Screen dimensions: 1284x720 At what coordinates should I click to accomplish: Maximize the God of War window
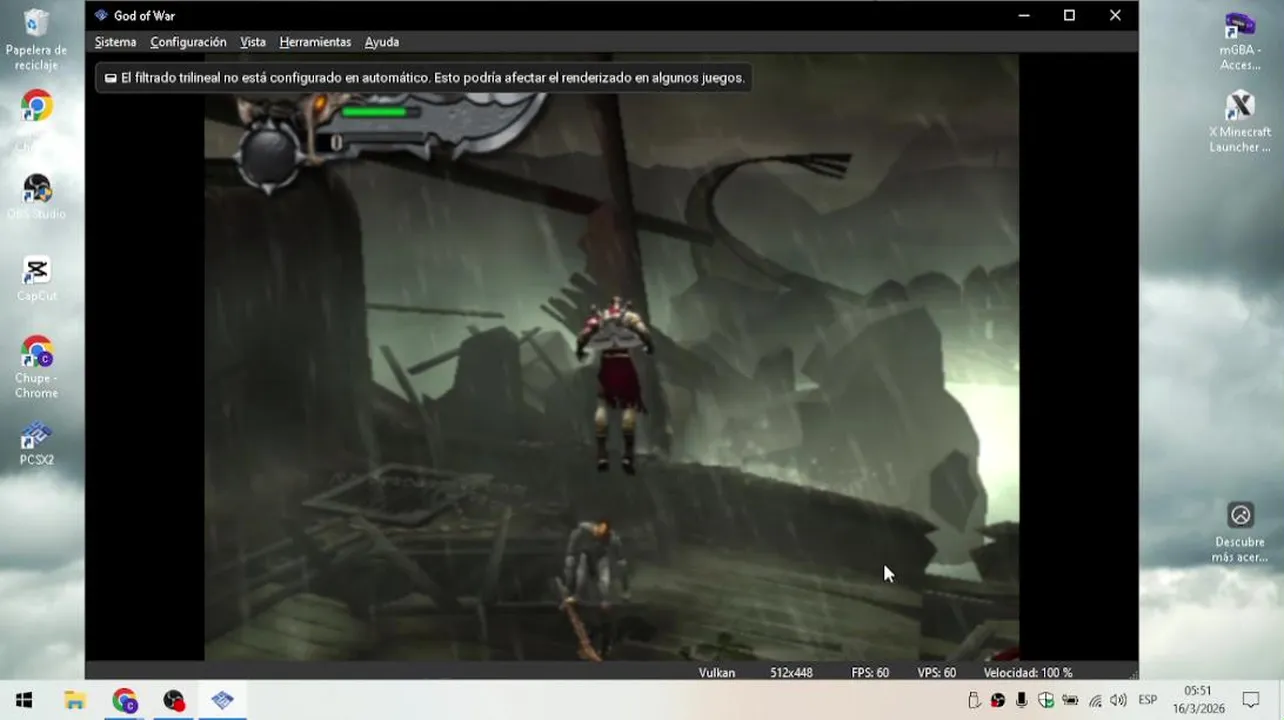click(1069, 16)
